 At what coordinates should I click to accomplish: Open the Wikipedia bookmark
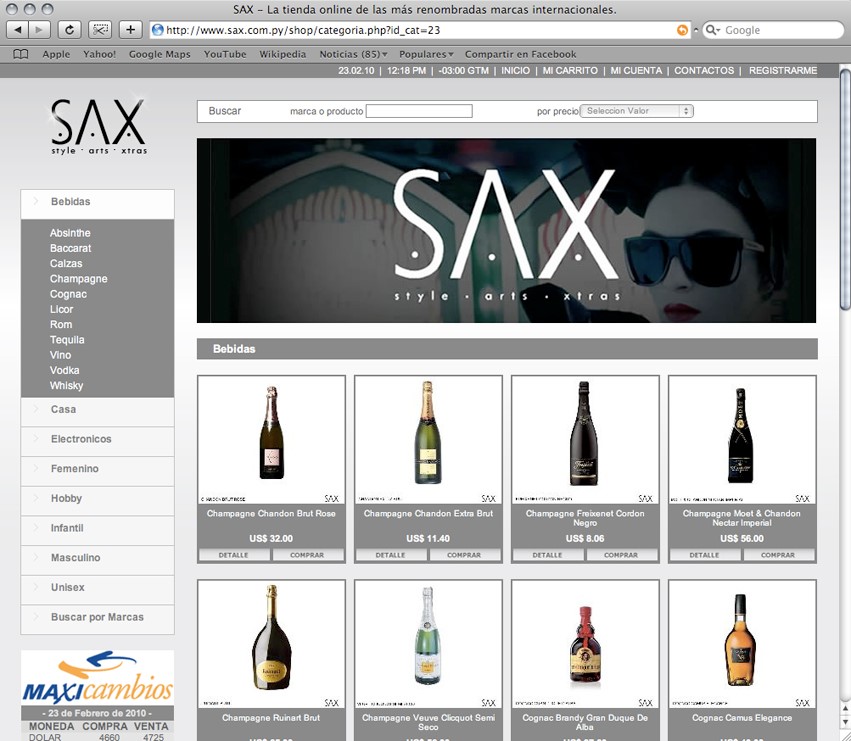tap(282, 54)
